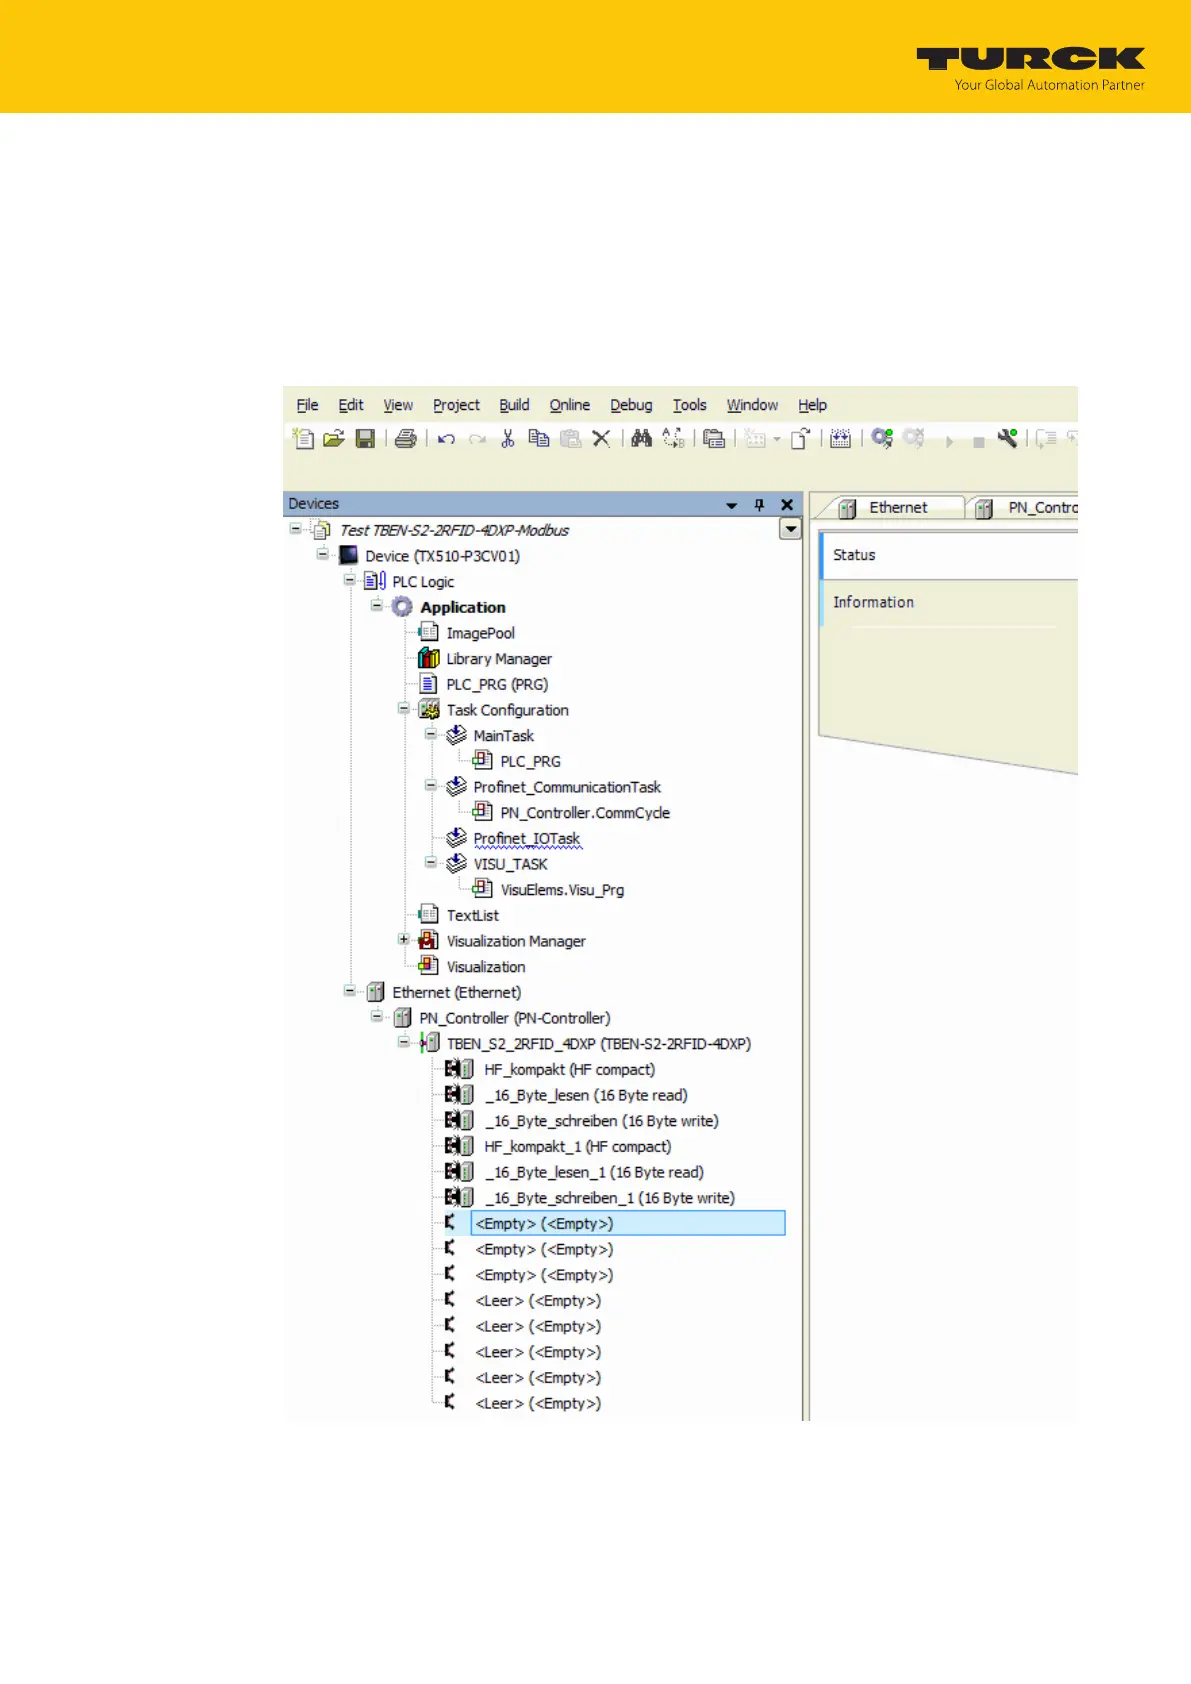The height and width of the screenshot is (1684, 1191).
Task: Click the HF_kompakt (HF compact) module icon
Action: pyautogui.click(x=459, y=1069)
